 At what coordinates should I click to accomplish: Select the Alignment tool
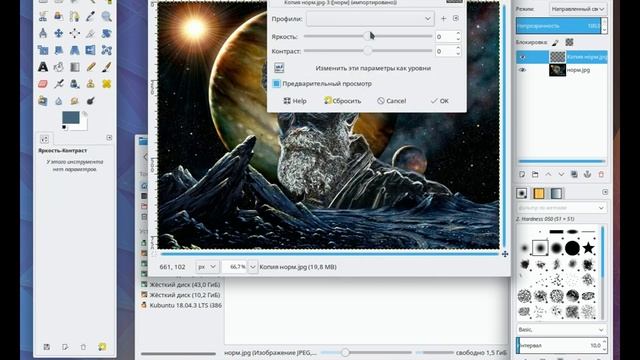[75, 33]
